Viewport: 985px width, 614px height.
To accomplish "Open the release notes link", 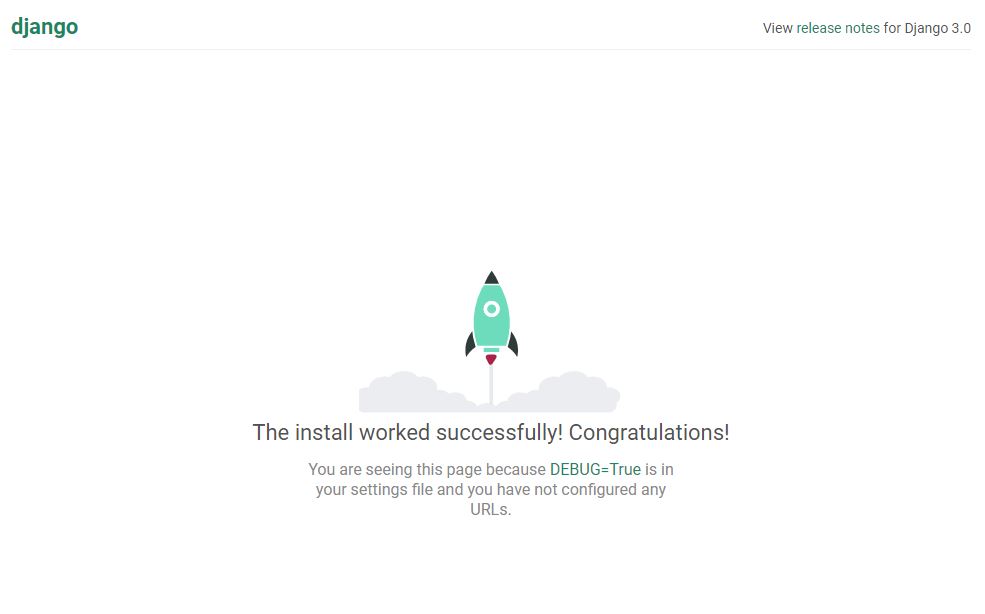I will [x=838, y=28].
